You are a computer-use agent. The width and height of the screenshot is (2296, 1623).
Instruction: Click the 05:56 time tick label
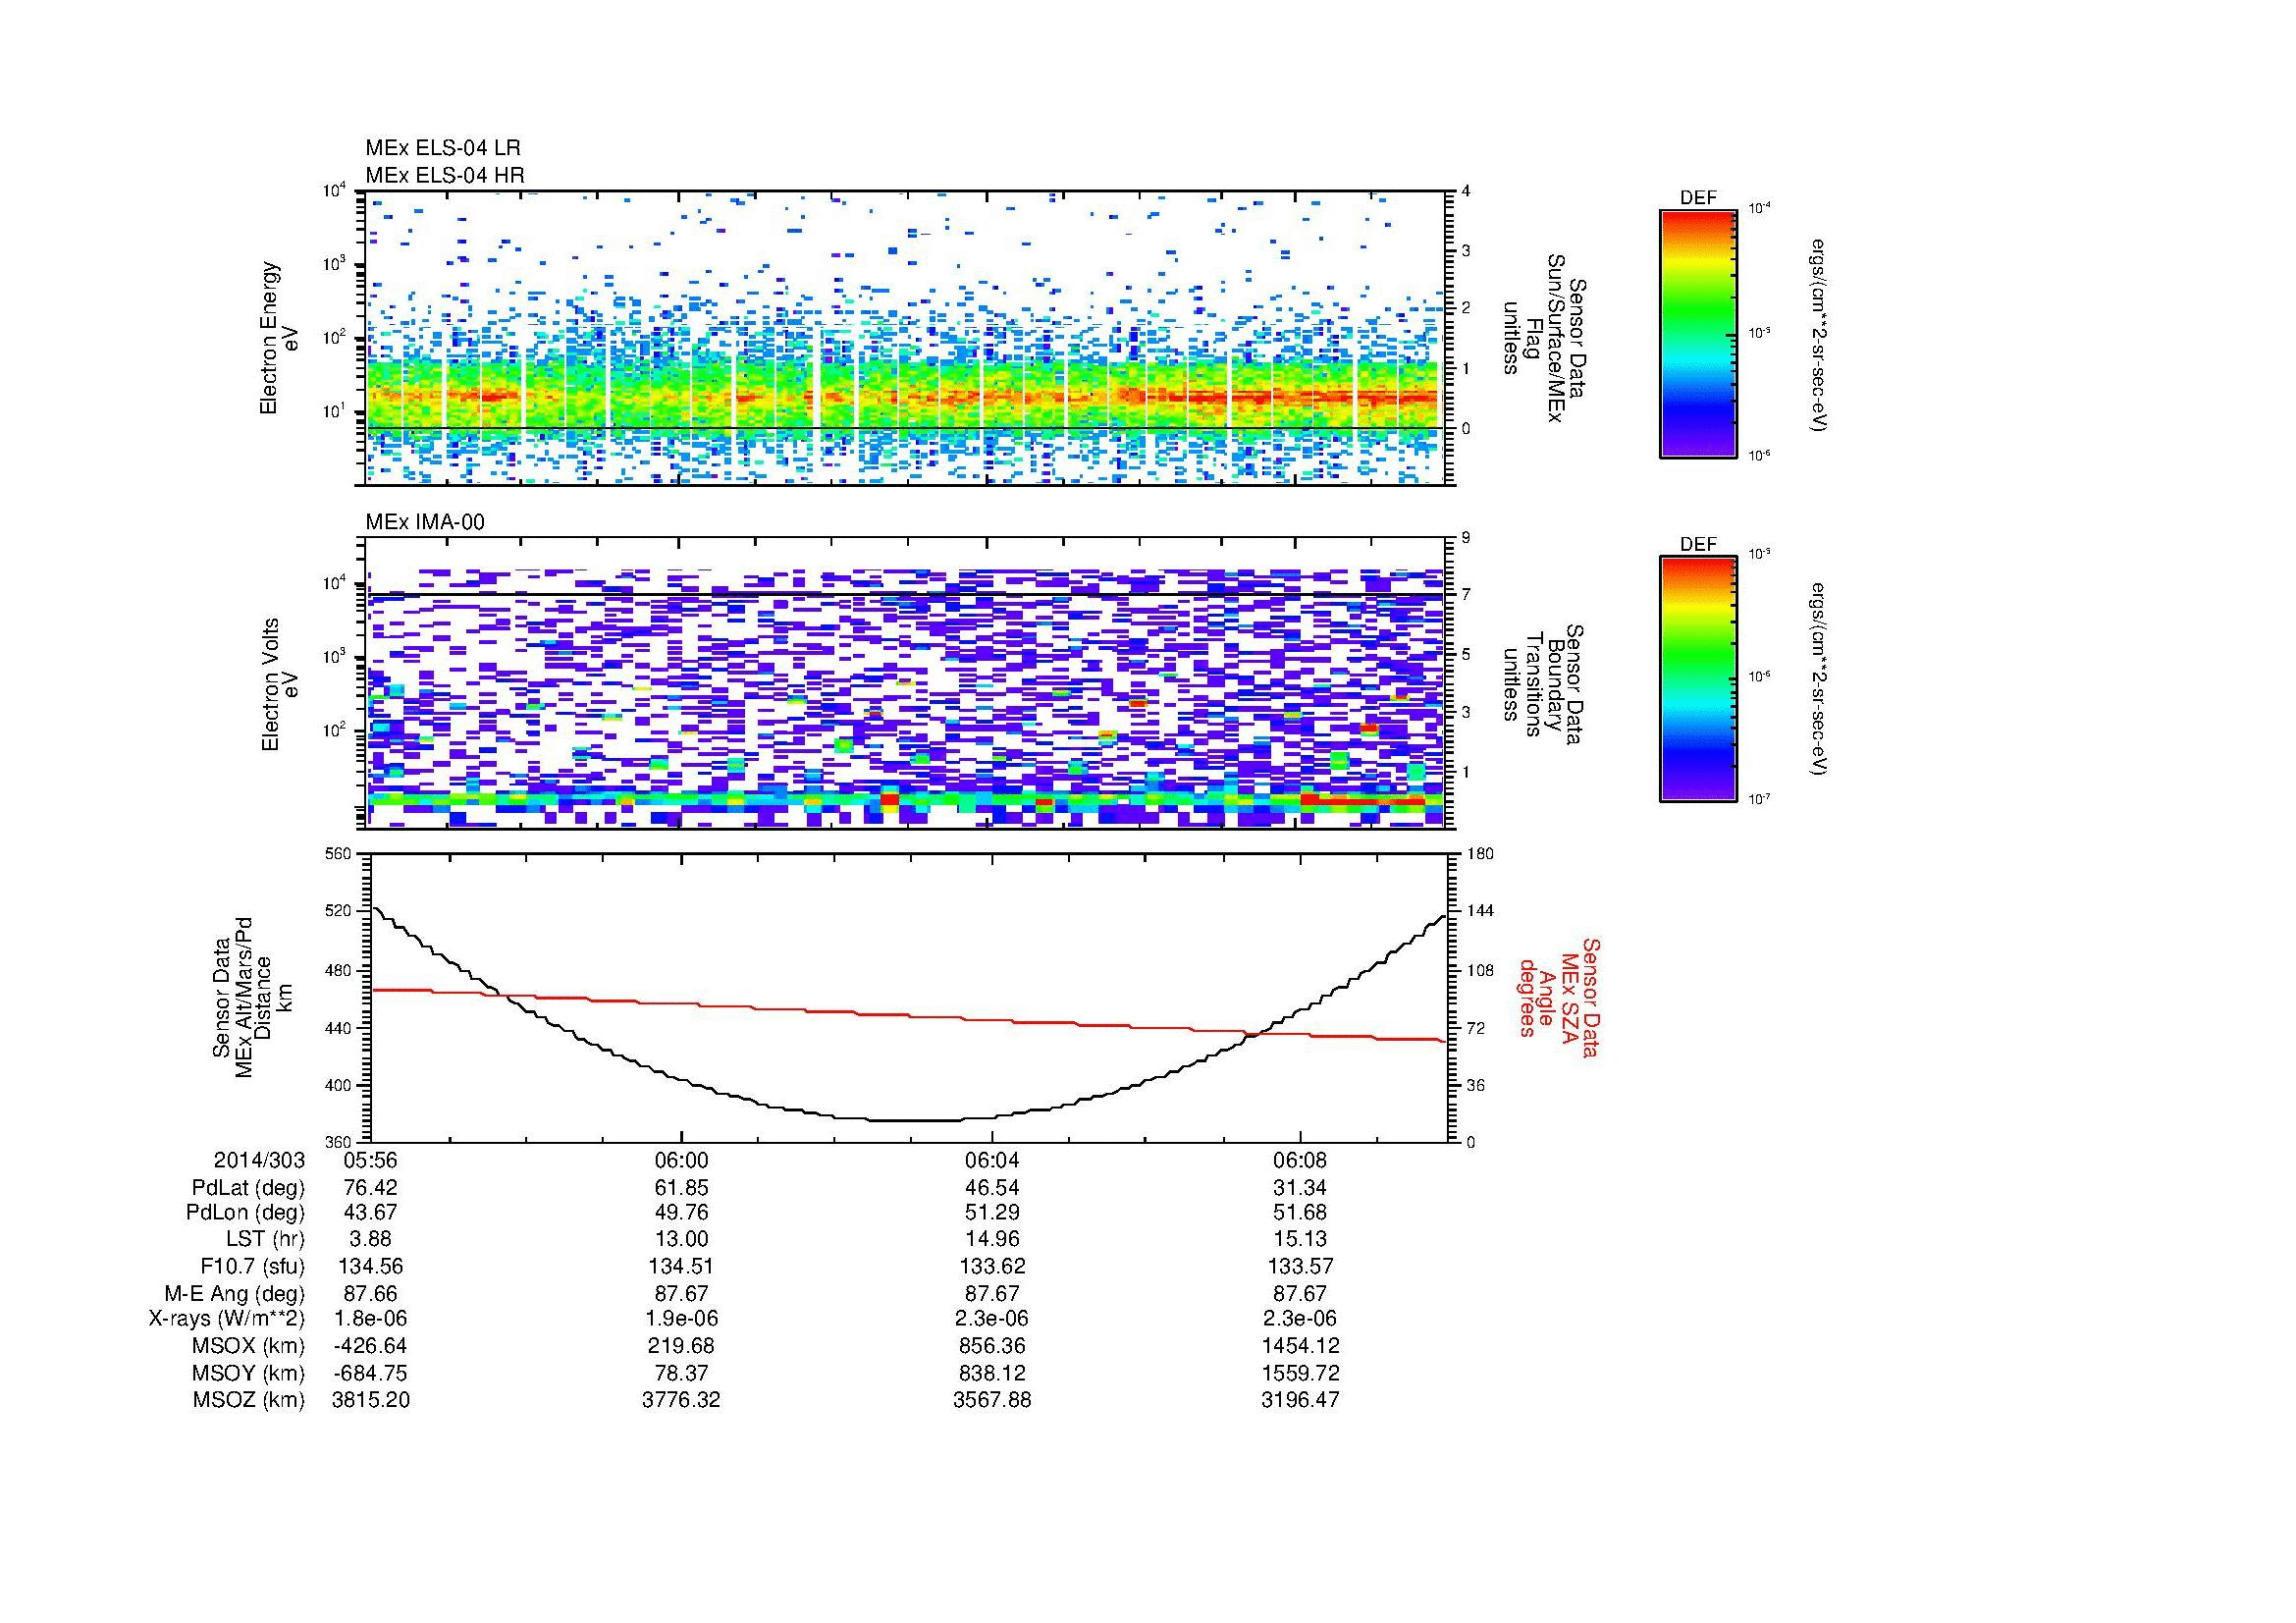point(370,1160)
